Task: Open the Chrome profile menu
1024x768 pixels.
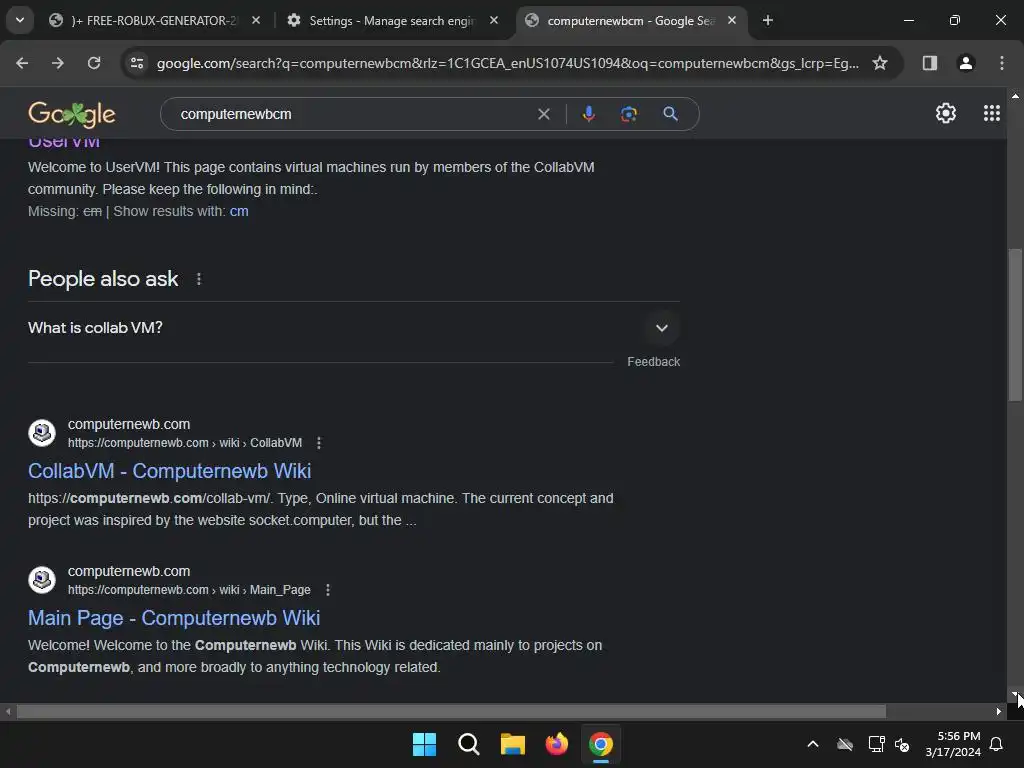Action: tap(965, 63)
